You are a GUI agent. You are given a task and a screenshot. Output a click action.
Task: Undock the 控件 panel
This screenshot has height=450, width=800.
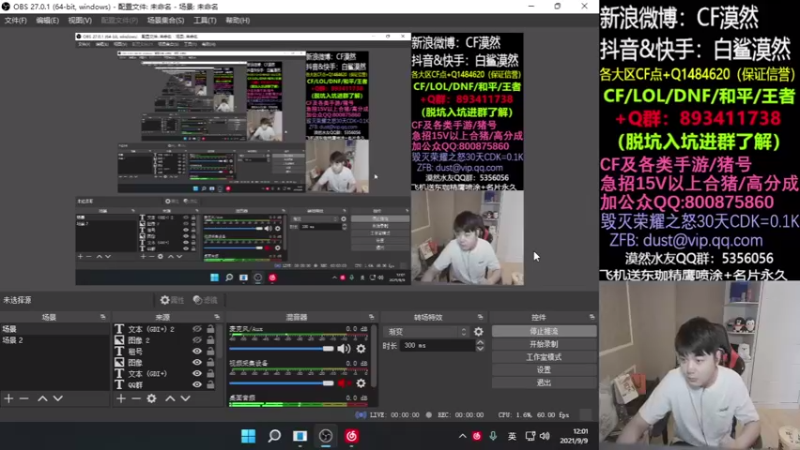pos(592,317)
